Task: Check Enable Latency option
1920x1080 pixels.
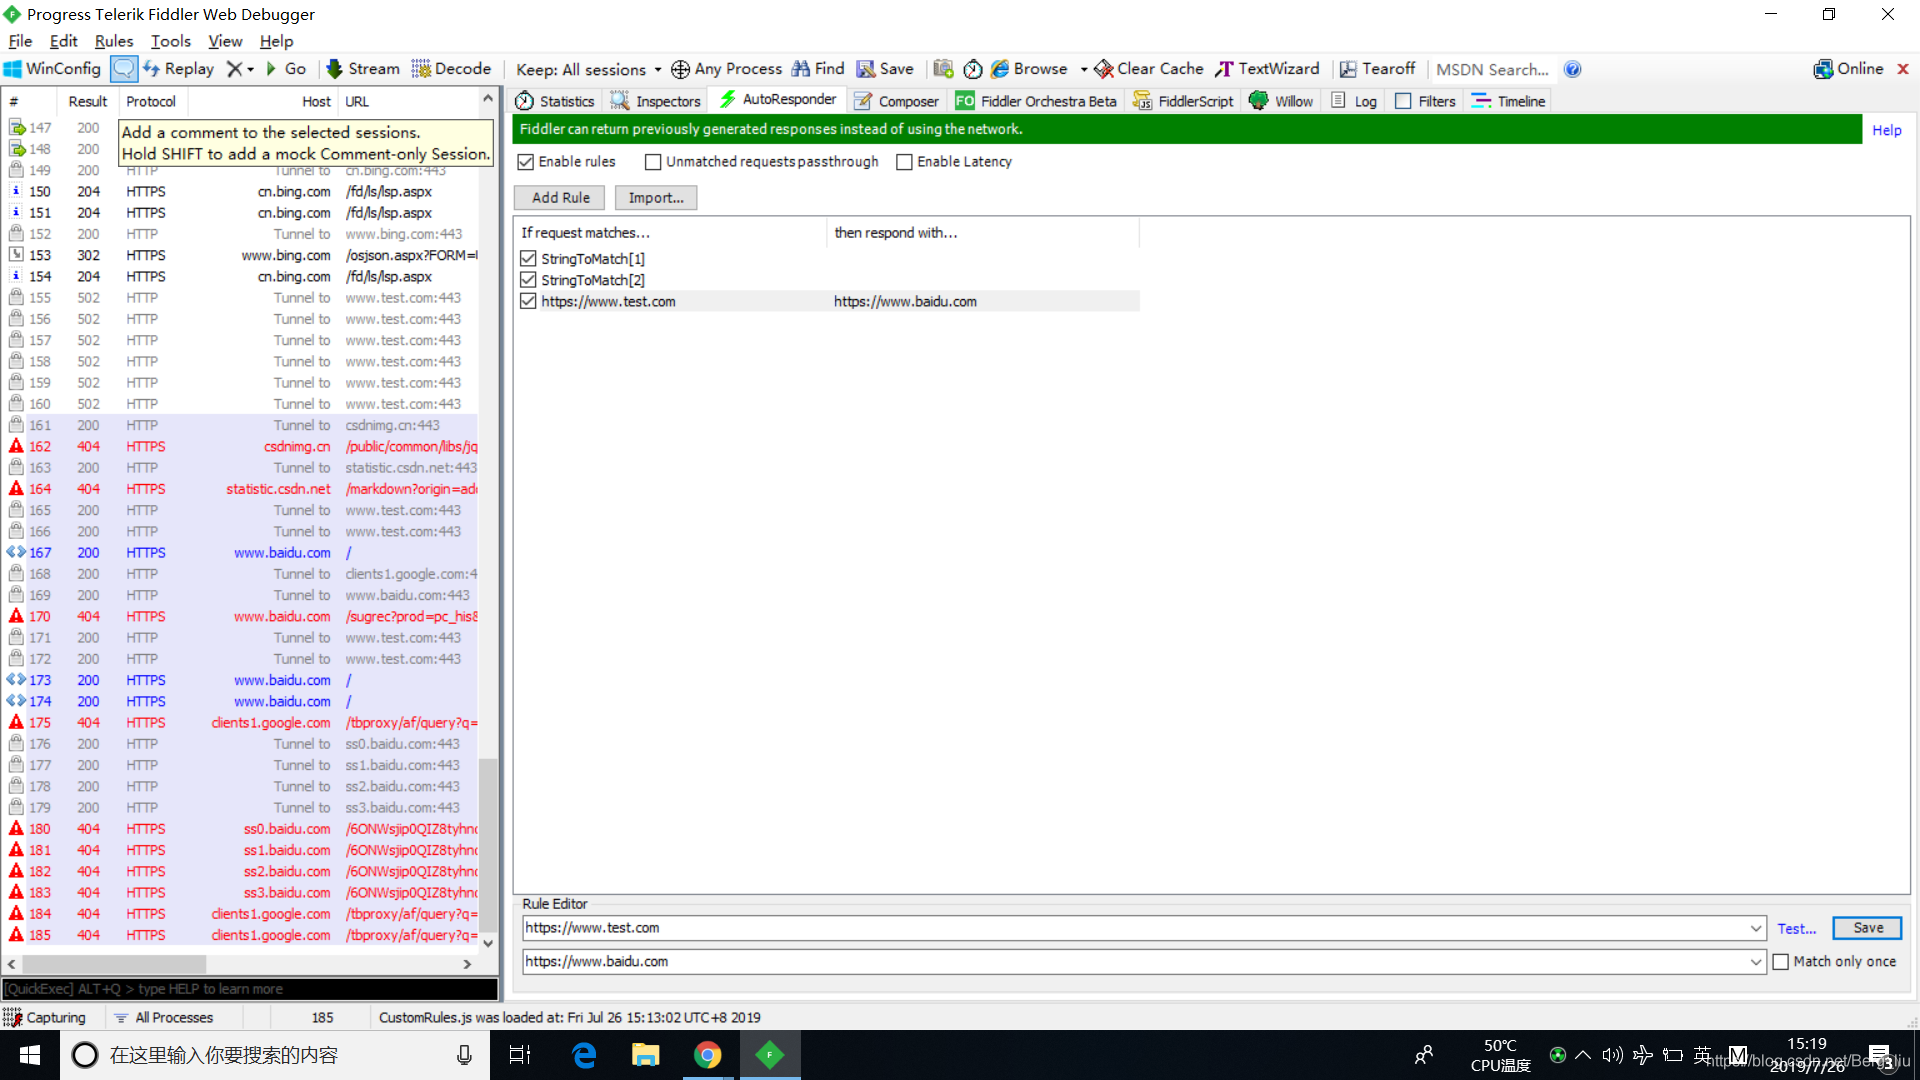Action: point(904,162)
